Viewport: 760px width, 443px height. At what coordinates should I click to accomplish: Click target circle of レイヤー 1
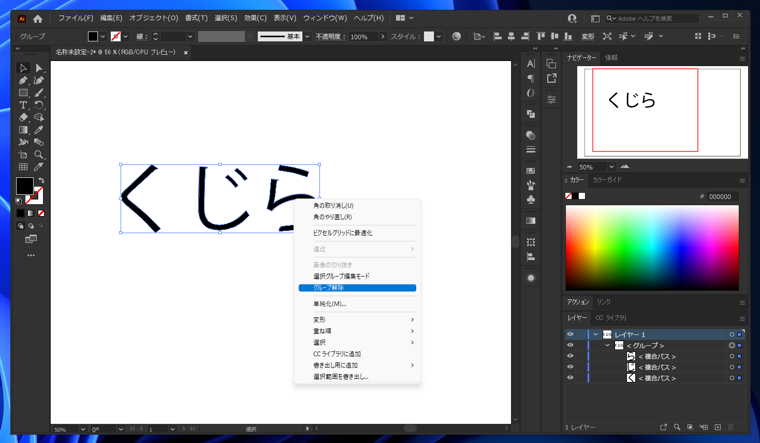point(732,334)
